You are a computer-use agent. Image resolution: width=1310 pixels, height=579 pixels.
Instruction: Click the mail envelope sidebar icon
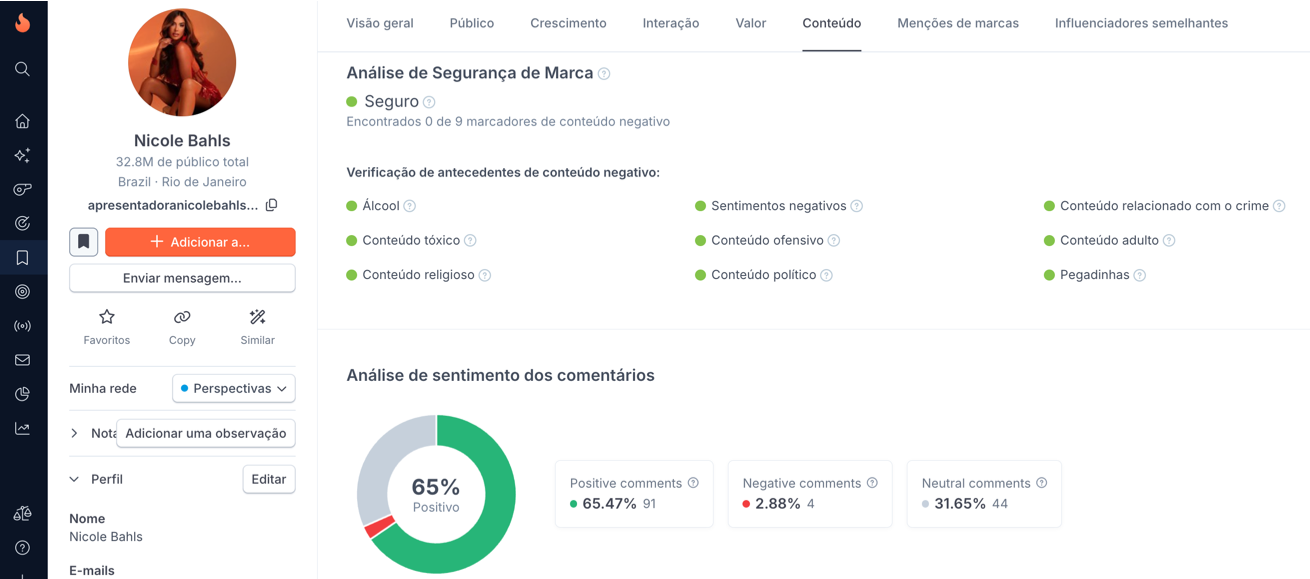click(x=22, y=360)
